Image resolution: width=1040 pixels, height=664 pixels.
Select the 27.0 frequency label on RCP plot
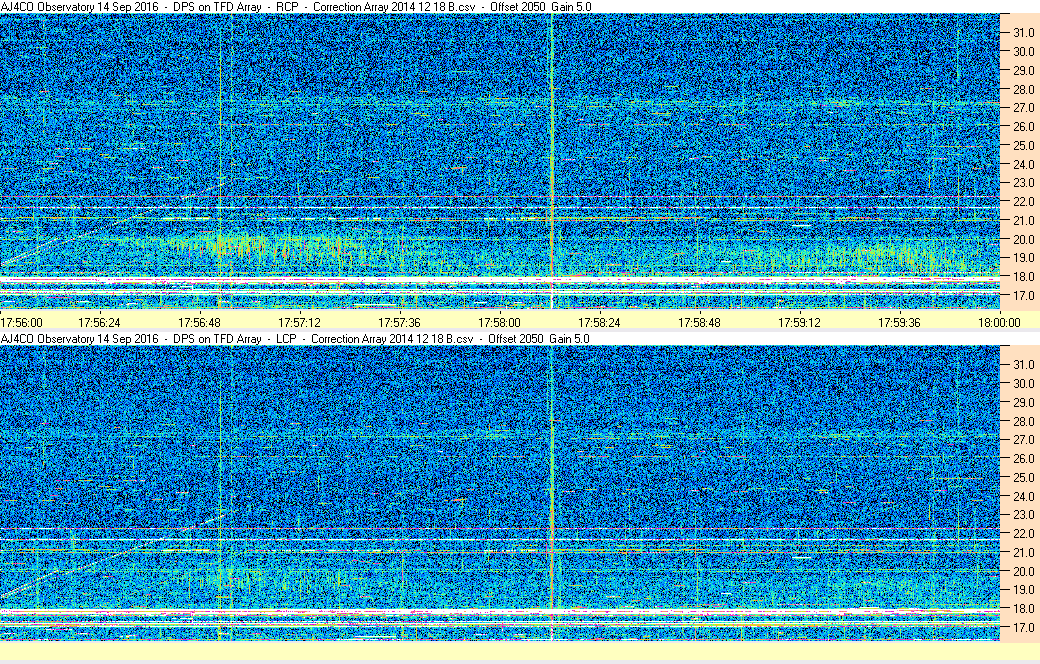(x=1023, y=107)
